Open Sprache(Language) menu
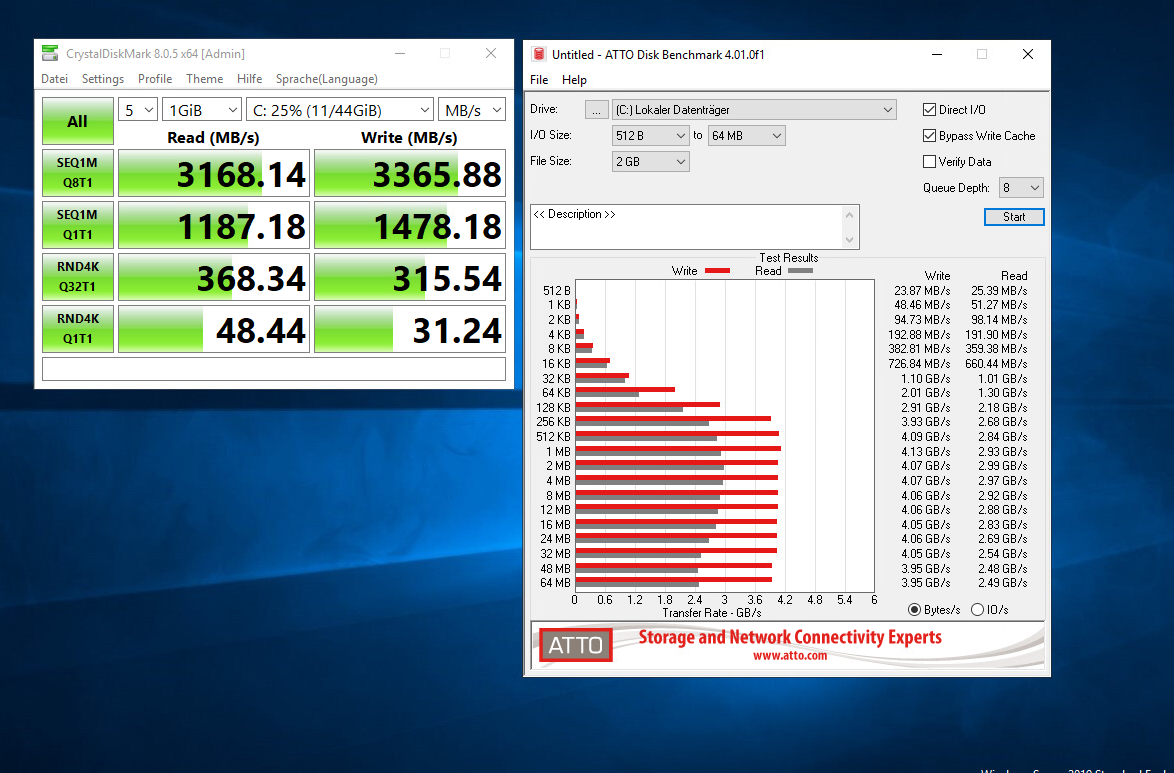 point(326,79)
